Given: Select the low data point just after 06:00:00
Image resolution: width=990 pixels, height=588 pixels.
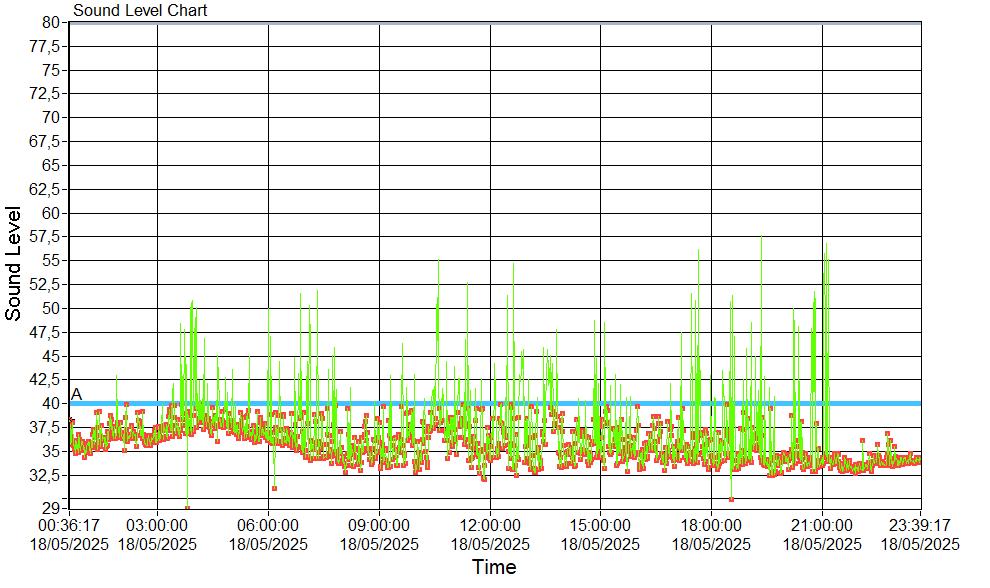Looking at the screenshot, I should [274, 488].
